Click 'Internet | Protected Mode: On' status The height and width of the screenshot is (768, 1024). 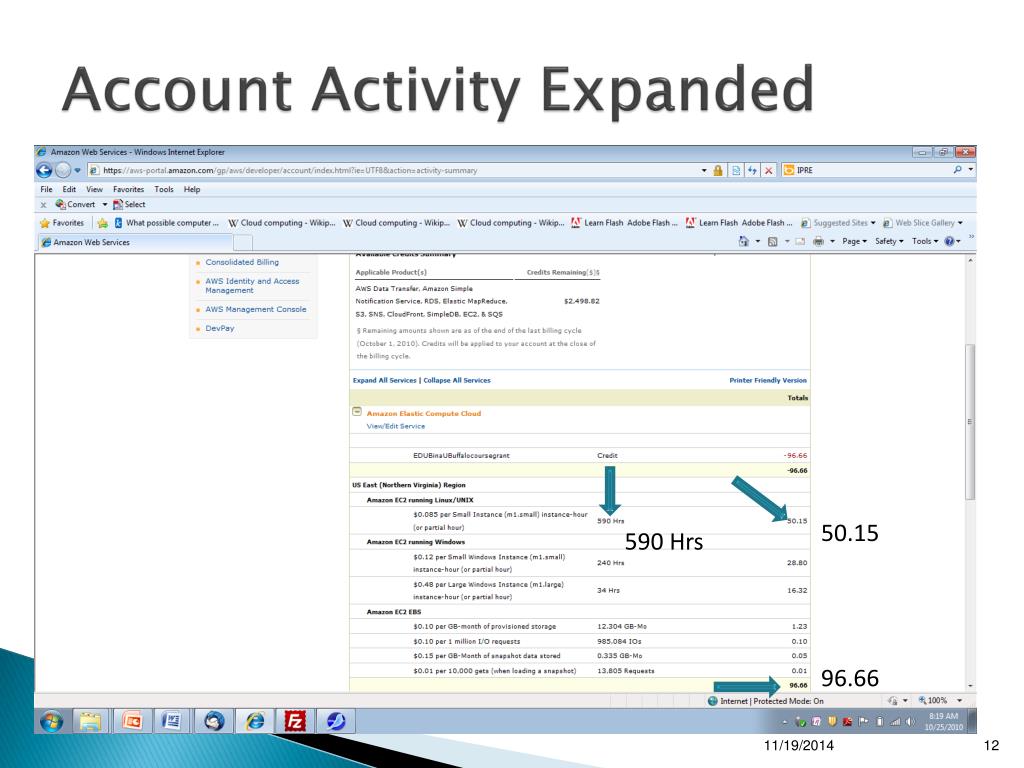pyautogui.click(x=765, y=701)
